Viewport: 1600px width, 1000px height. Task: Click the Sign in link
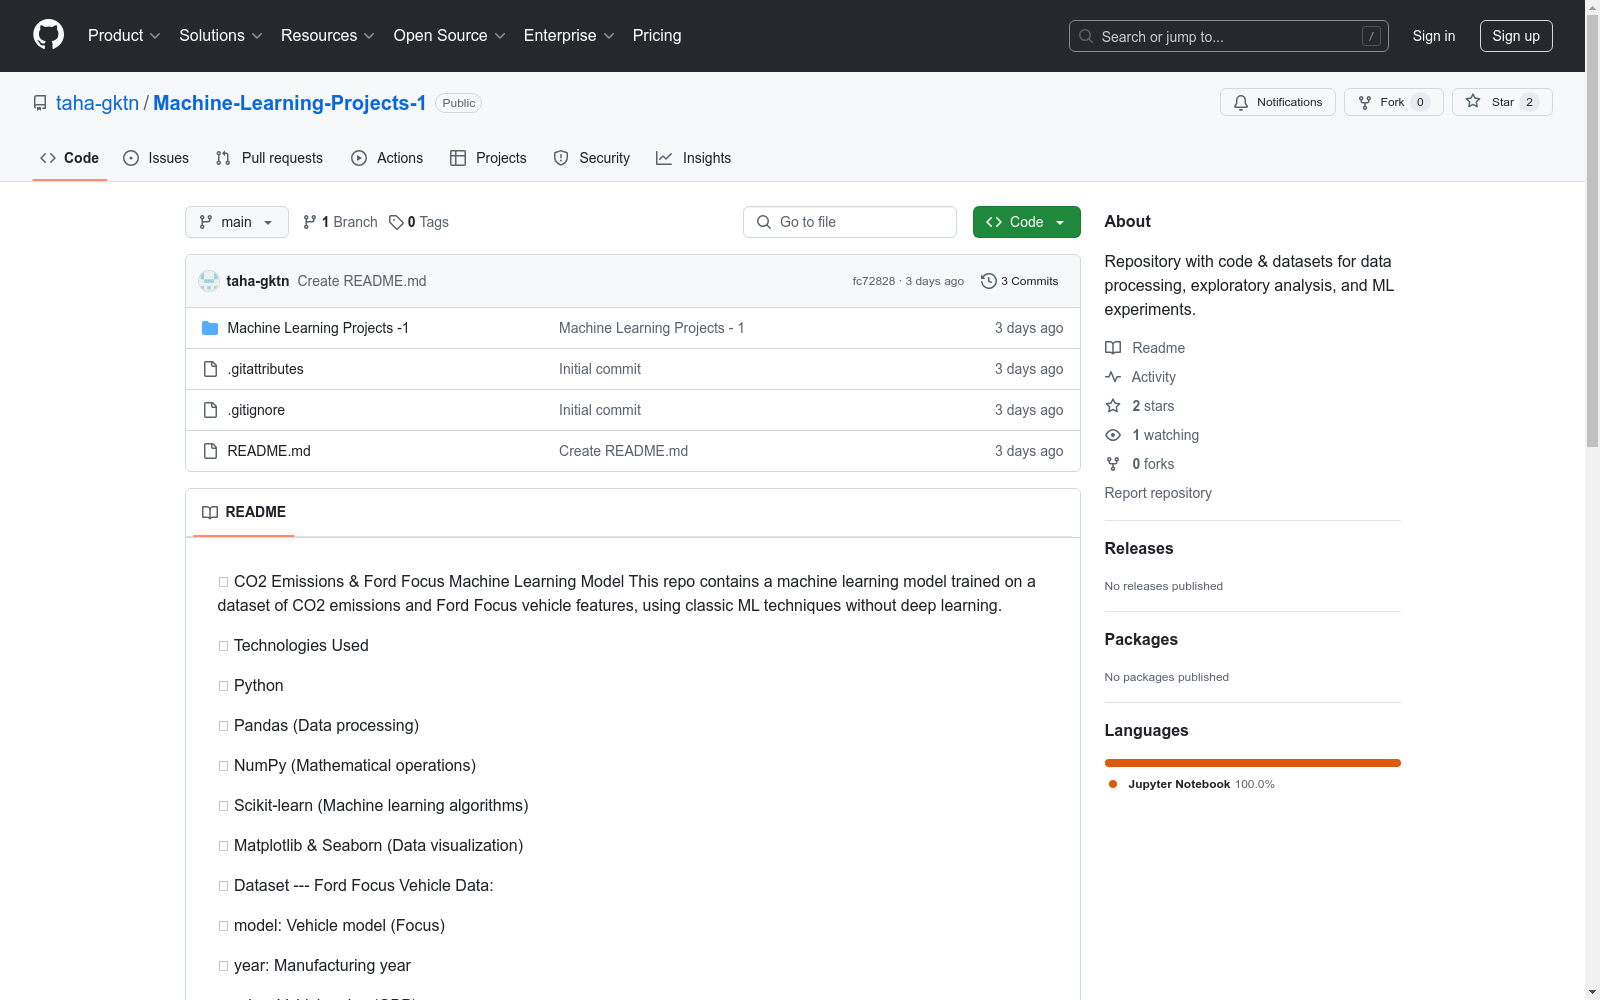click(1434, 36)
